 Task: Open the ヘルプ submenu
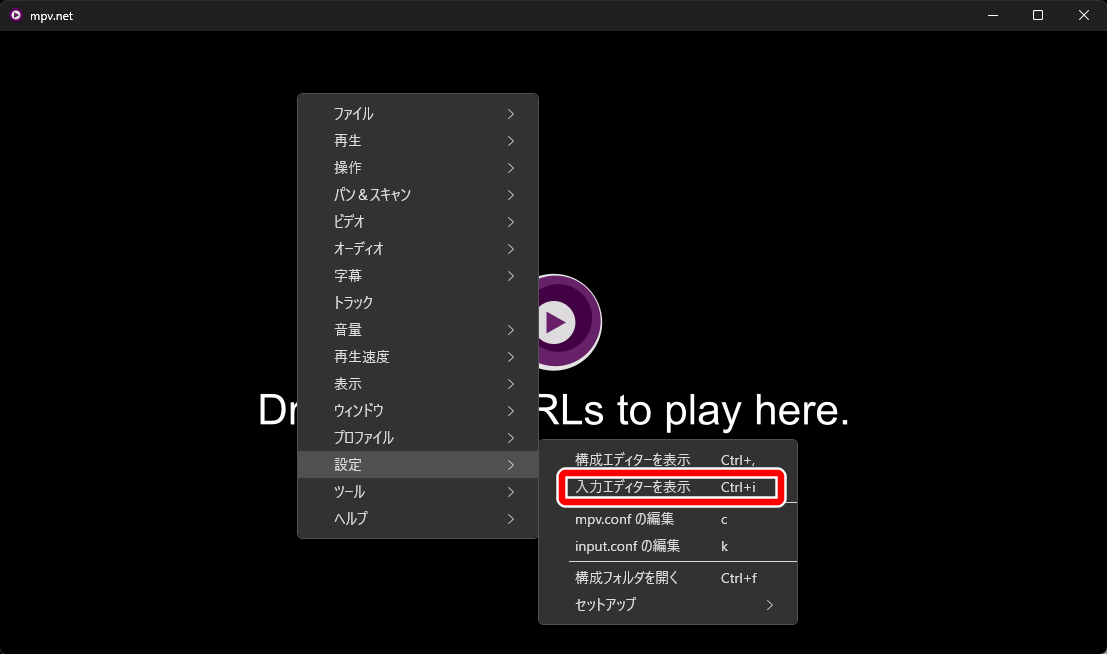(418, 518)
